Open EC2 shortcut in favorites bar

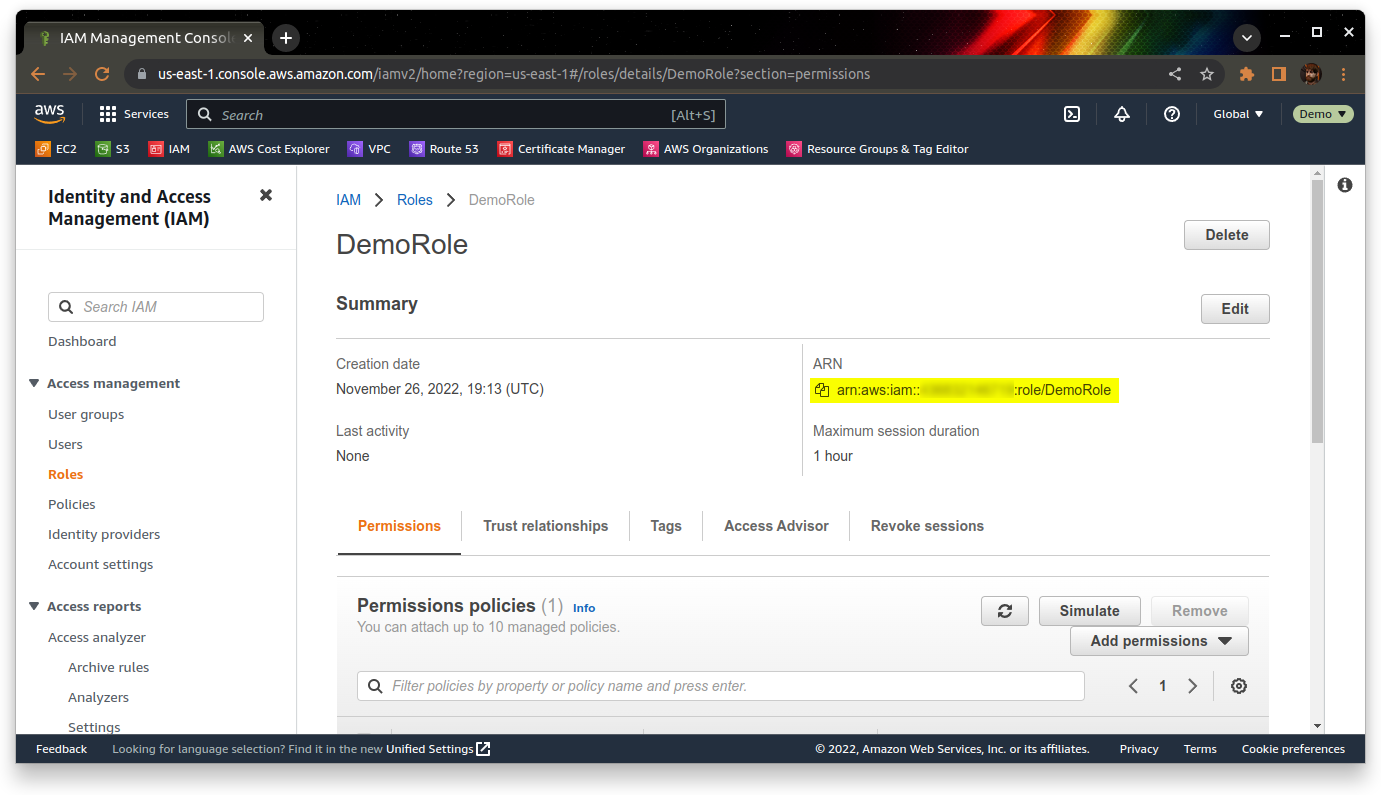[56, 149]
